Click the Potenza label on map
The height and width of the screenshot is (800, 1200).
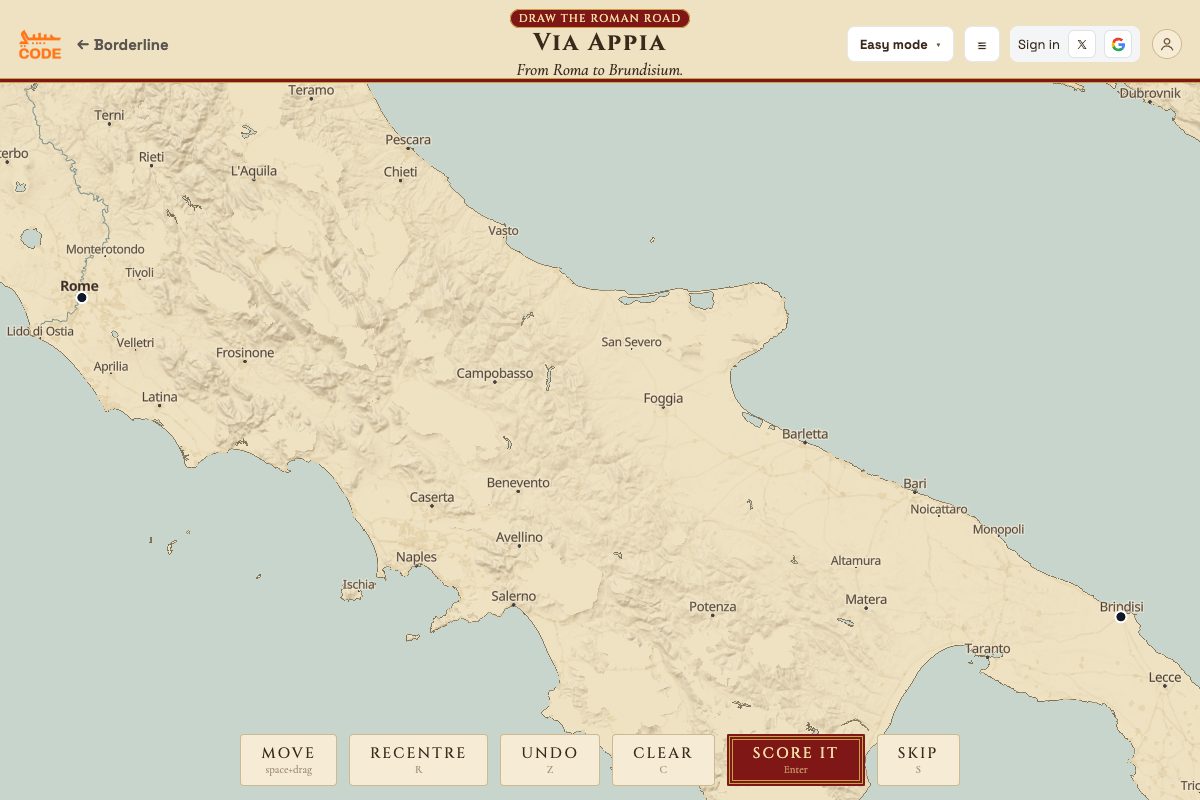pyautogui.click(x=712, y=607)
